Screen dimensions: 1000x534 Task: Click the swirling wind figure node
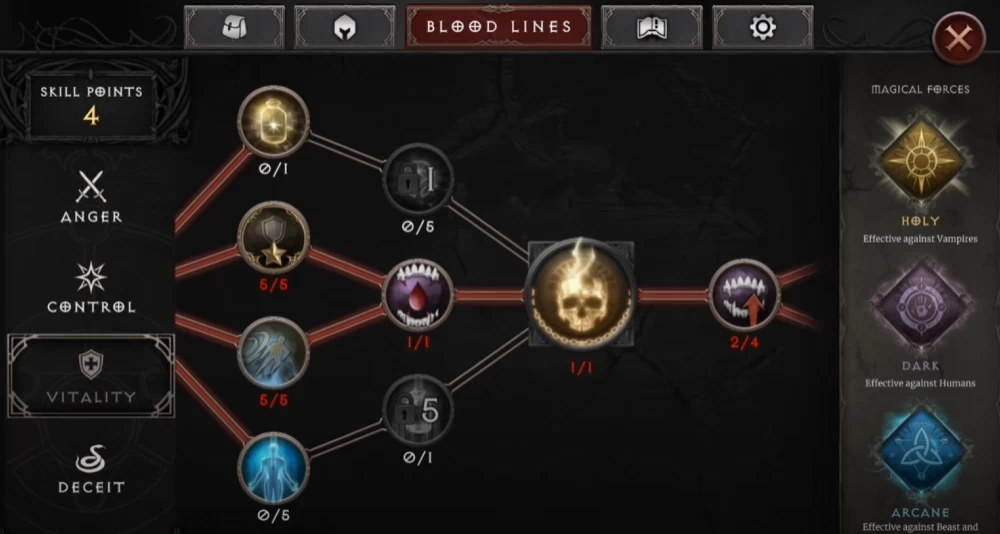pyautogui.click(x=274, y=353)
